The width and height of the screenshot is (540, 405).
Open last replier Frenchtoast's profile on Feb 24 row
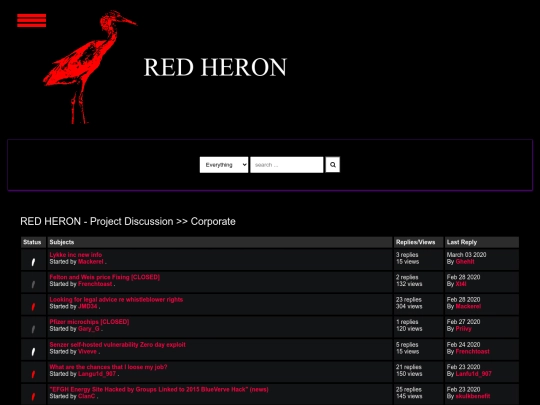[472, 352]
